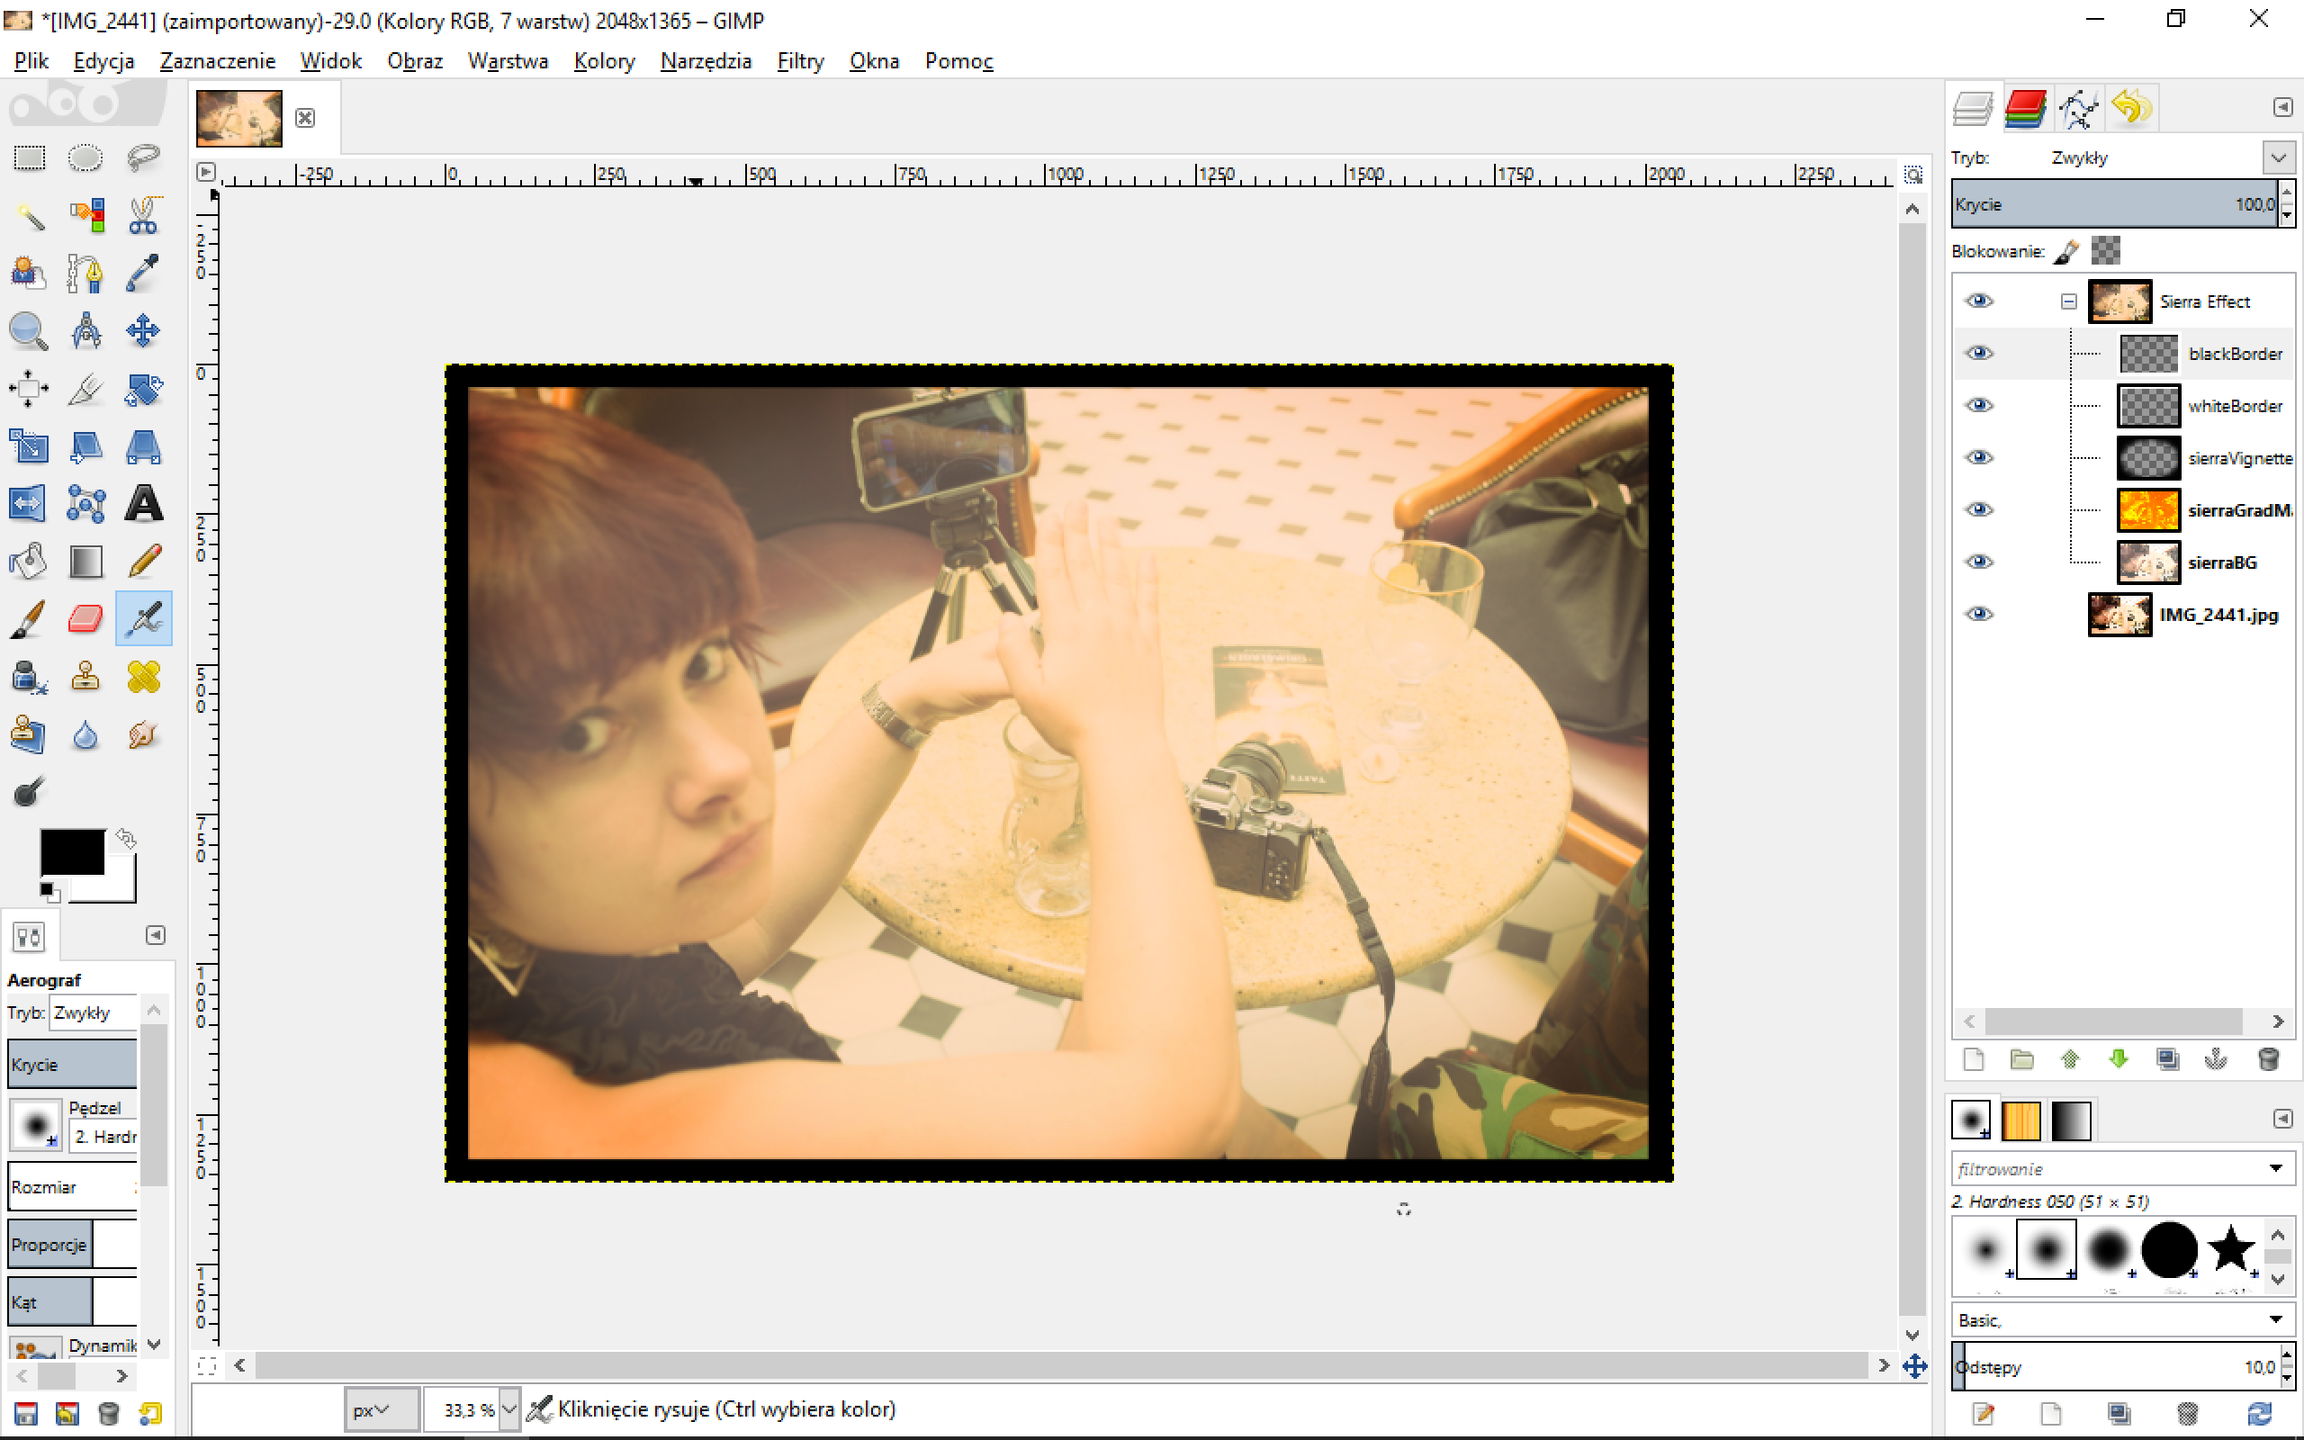Viewport: 2304px width, 1440px height.
Task: Hide the whiteBorder layer
Action: pyautogui.click(x=1979, y=405)
